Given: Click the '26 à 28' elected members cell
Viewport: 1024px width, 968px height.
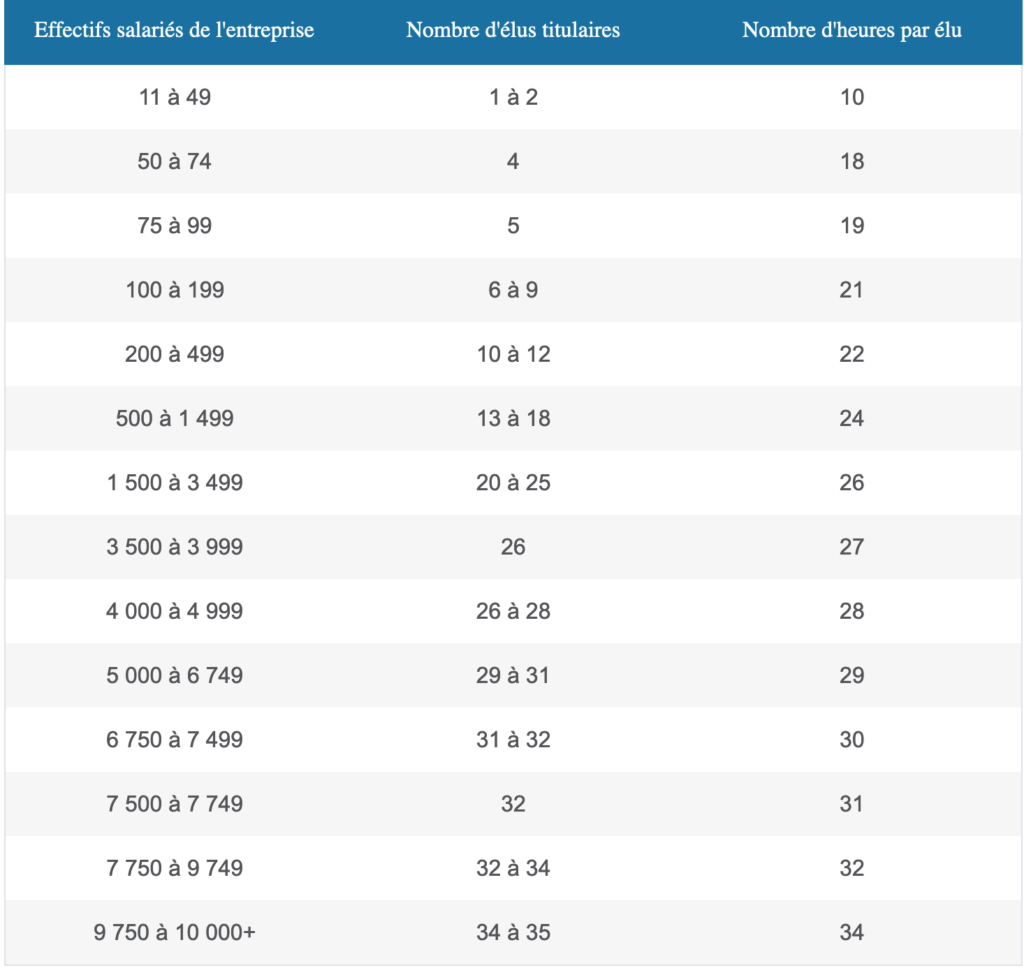Looking at the screenshot, I should pos(513,611).
